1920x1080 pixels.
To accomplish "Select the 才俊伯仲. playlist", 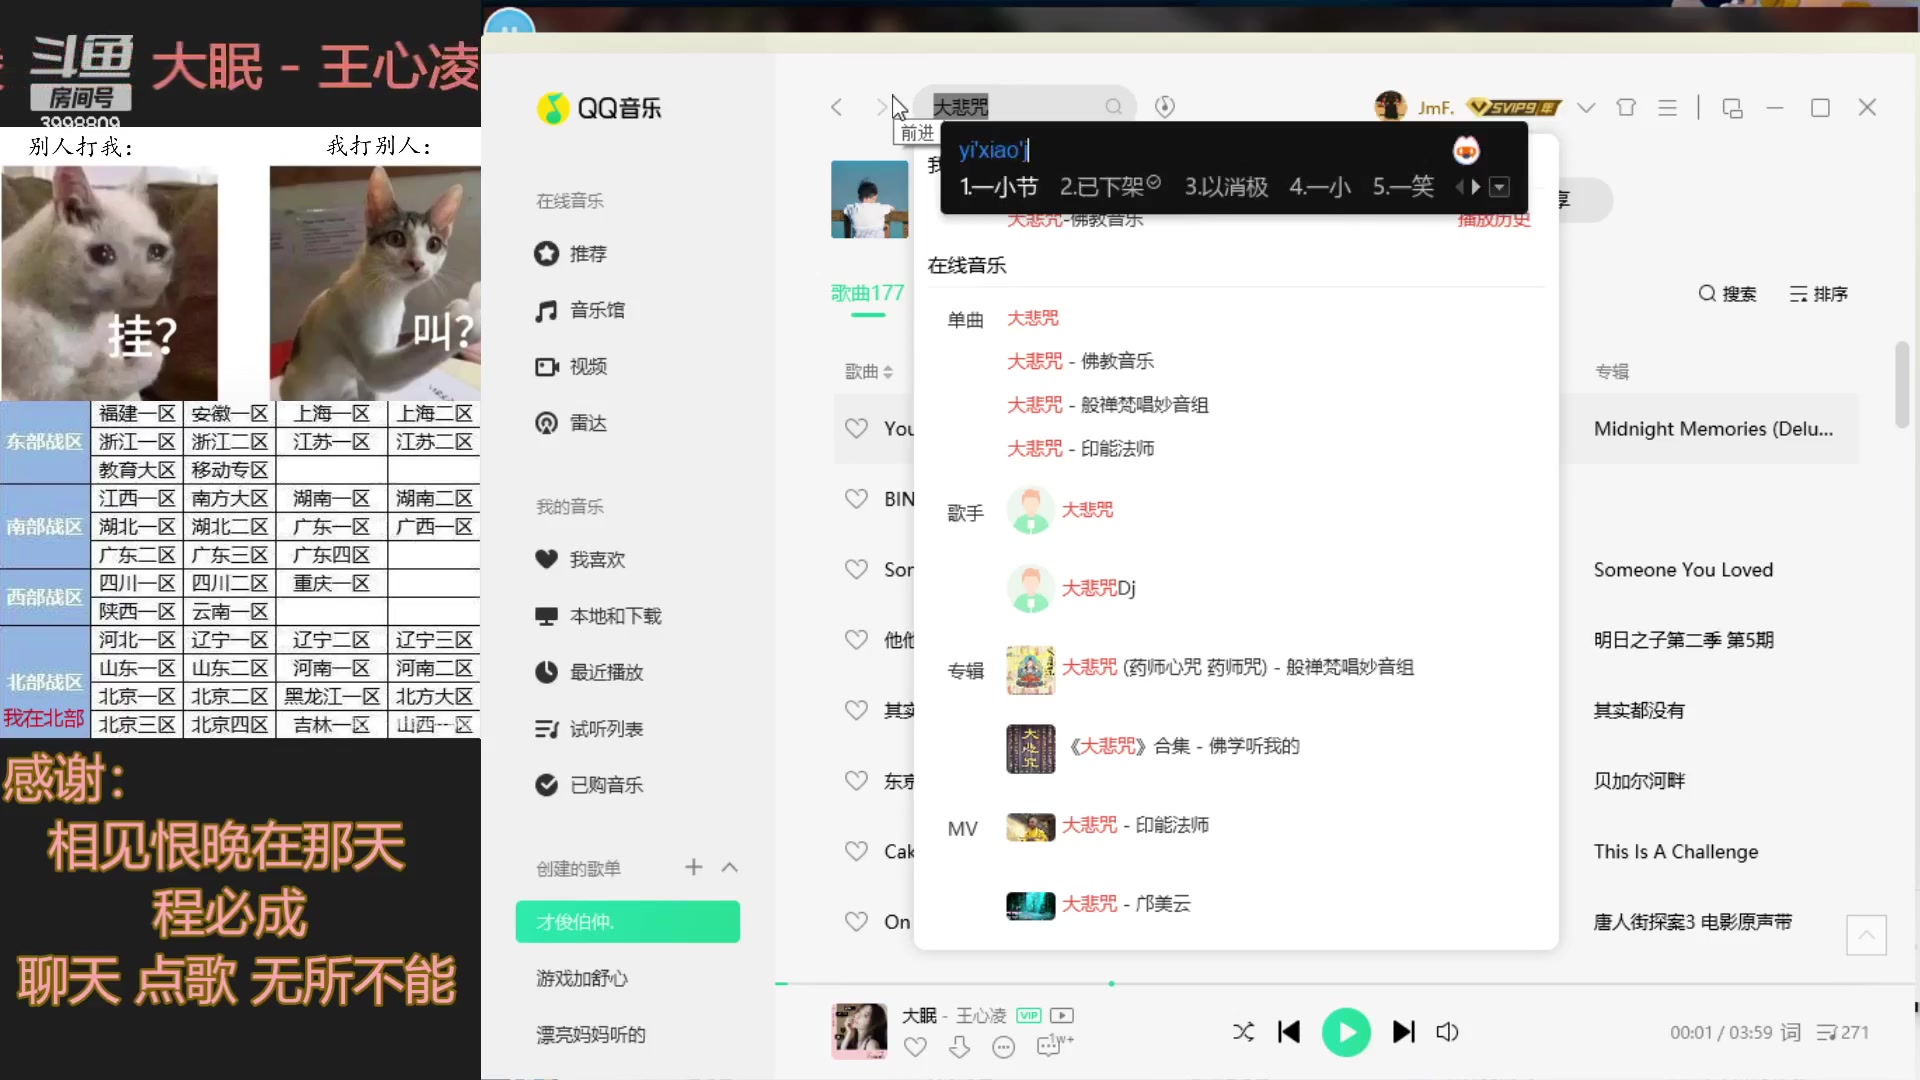I will pyautogui.click(x=628, y=922).
